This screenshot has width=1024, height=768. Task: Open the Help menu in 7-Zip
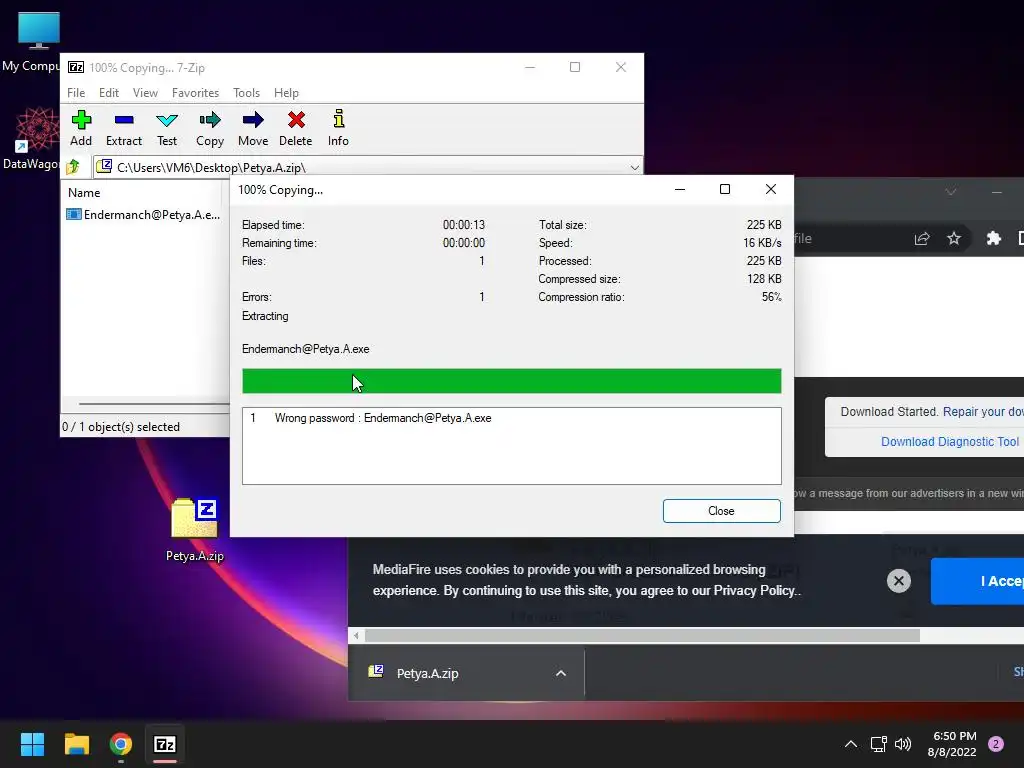tap(286, 93)
